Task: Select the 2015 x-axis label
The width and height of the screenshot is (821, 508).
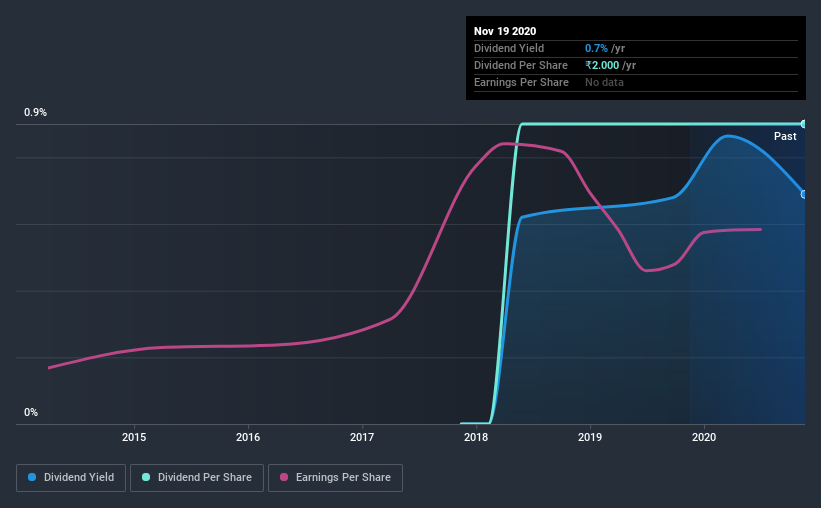Action: click(134, 437)
